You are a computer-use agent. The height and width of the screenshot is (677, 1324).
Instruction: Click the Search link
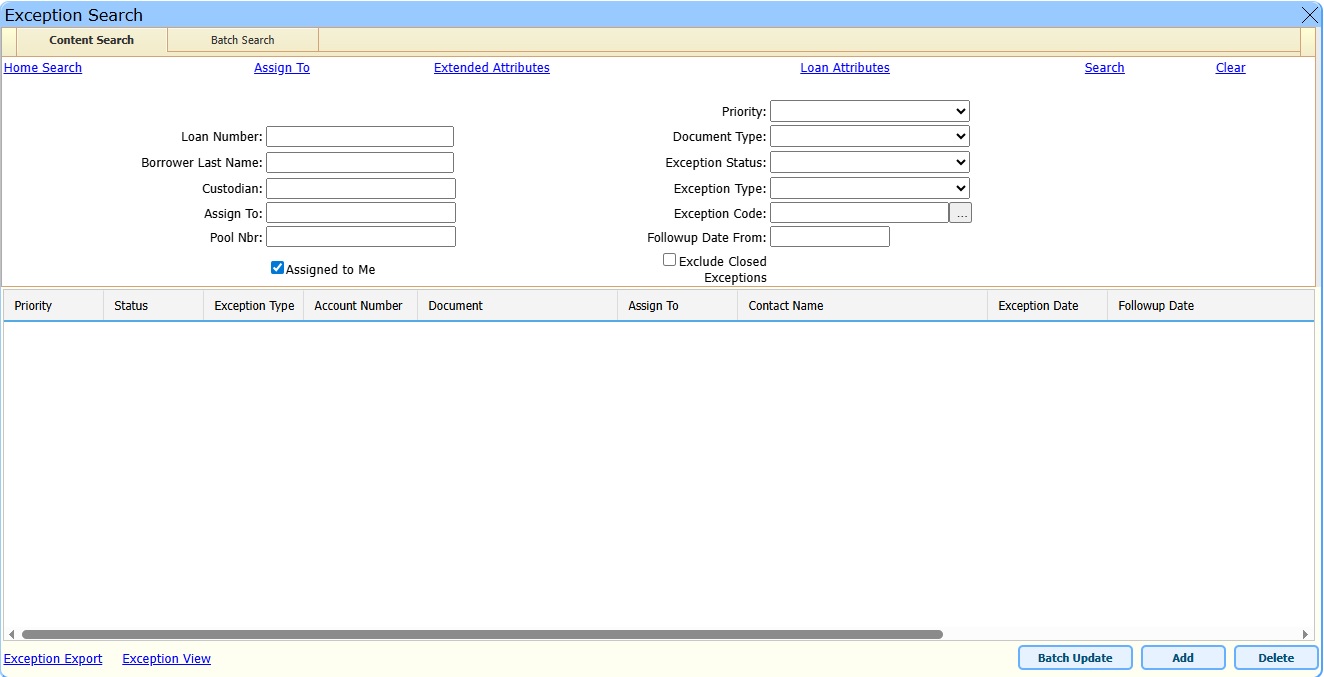1104,67
